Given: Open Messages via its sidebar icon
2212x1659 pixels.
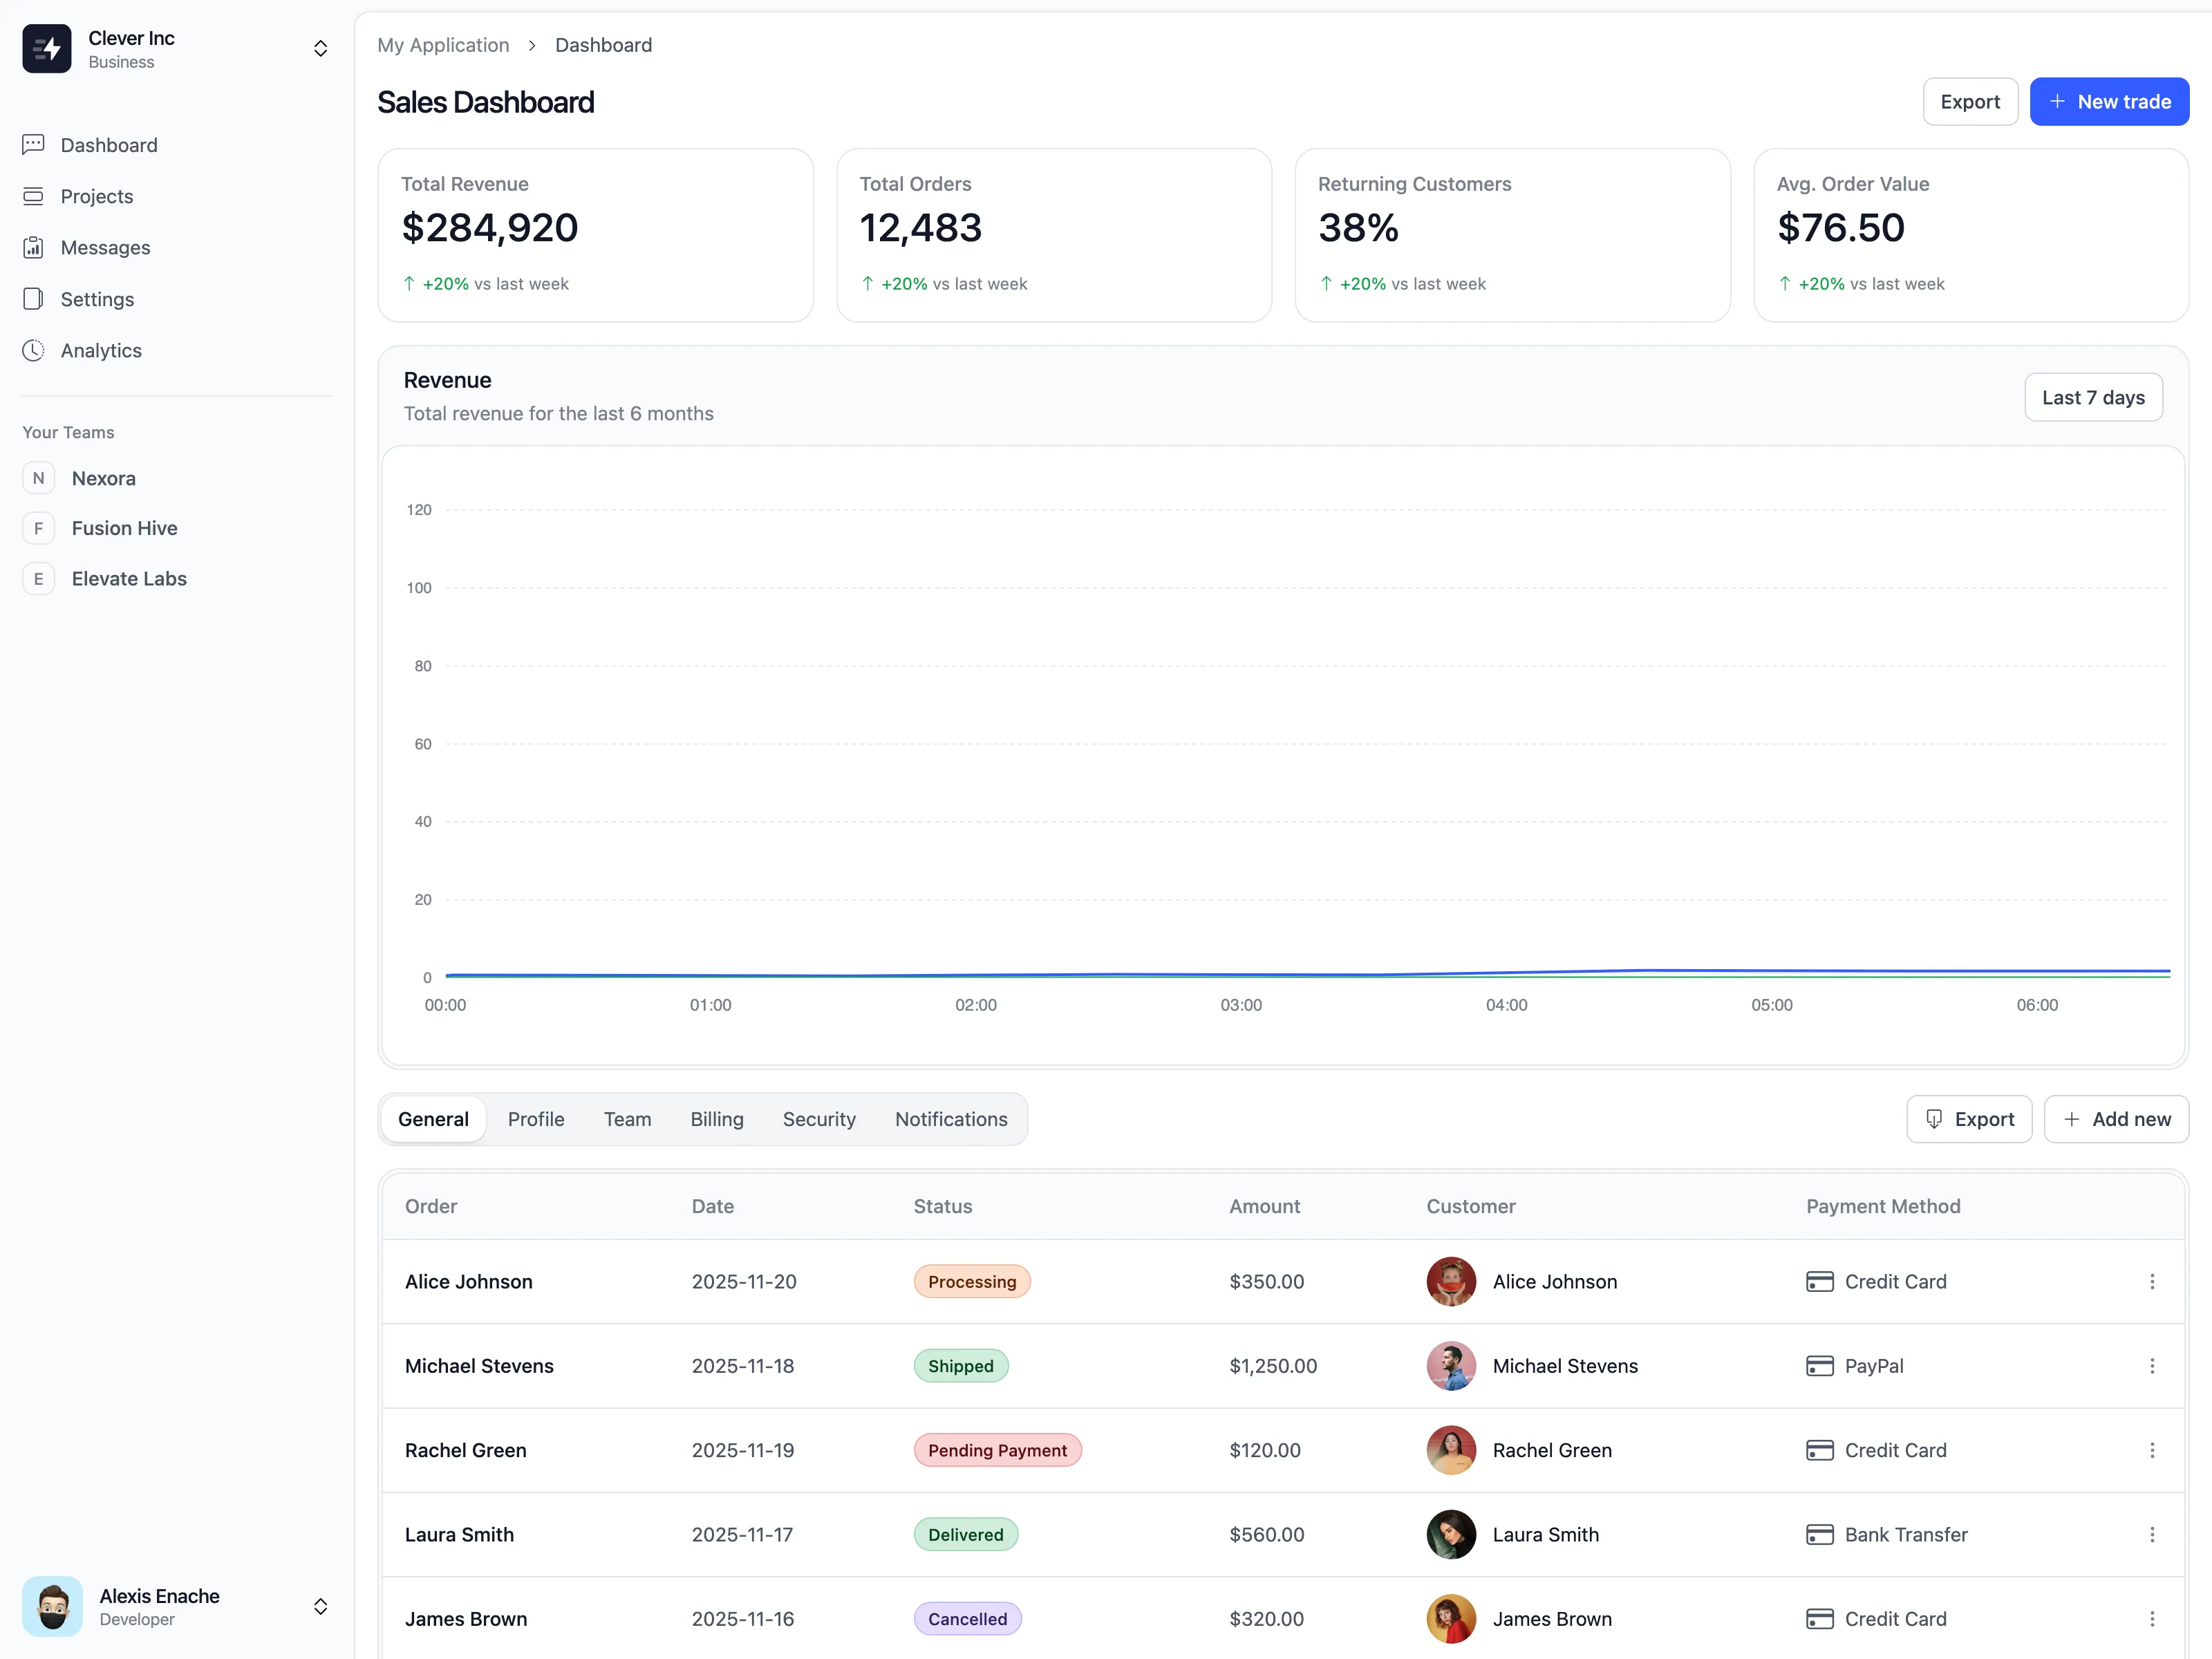Looking at the screenshot, I should [33, 247].
